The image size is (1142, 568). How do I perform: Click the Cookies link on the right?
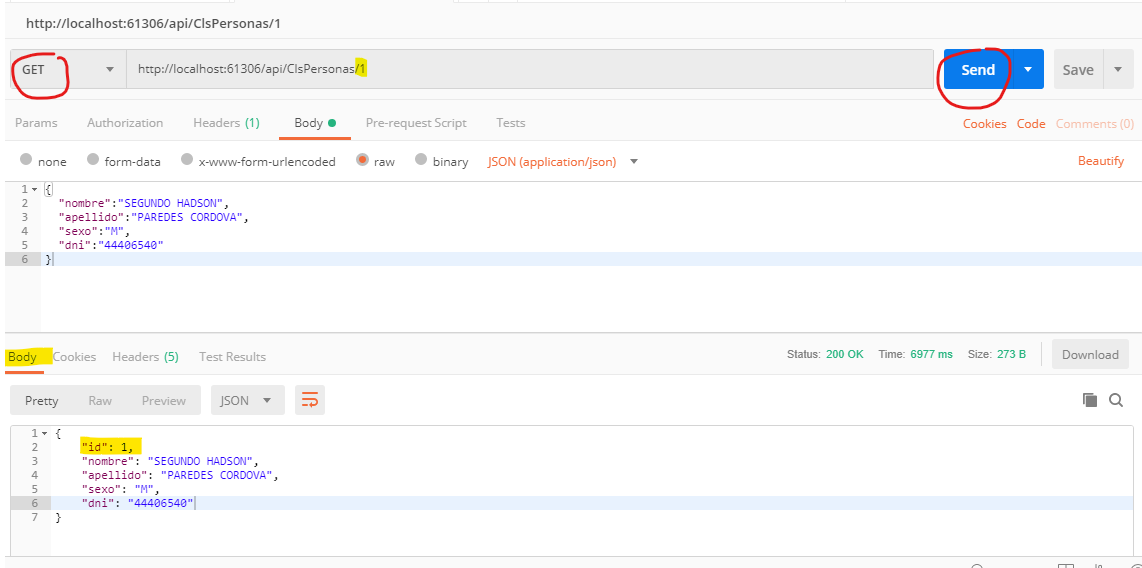point(984,124)
